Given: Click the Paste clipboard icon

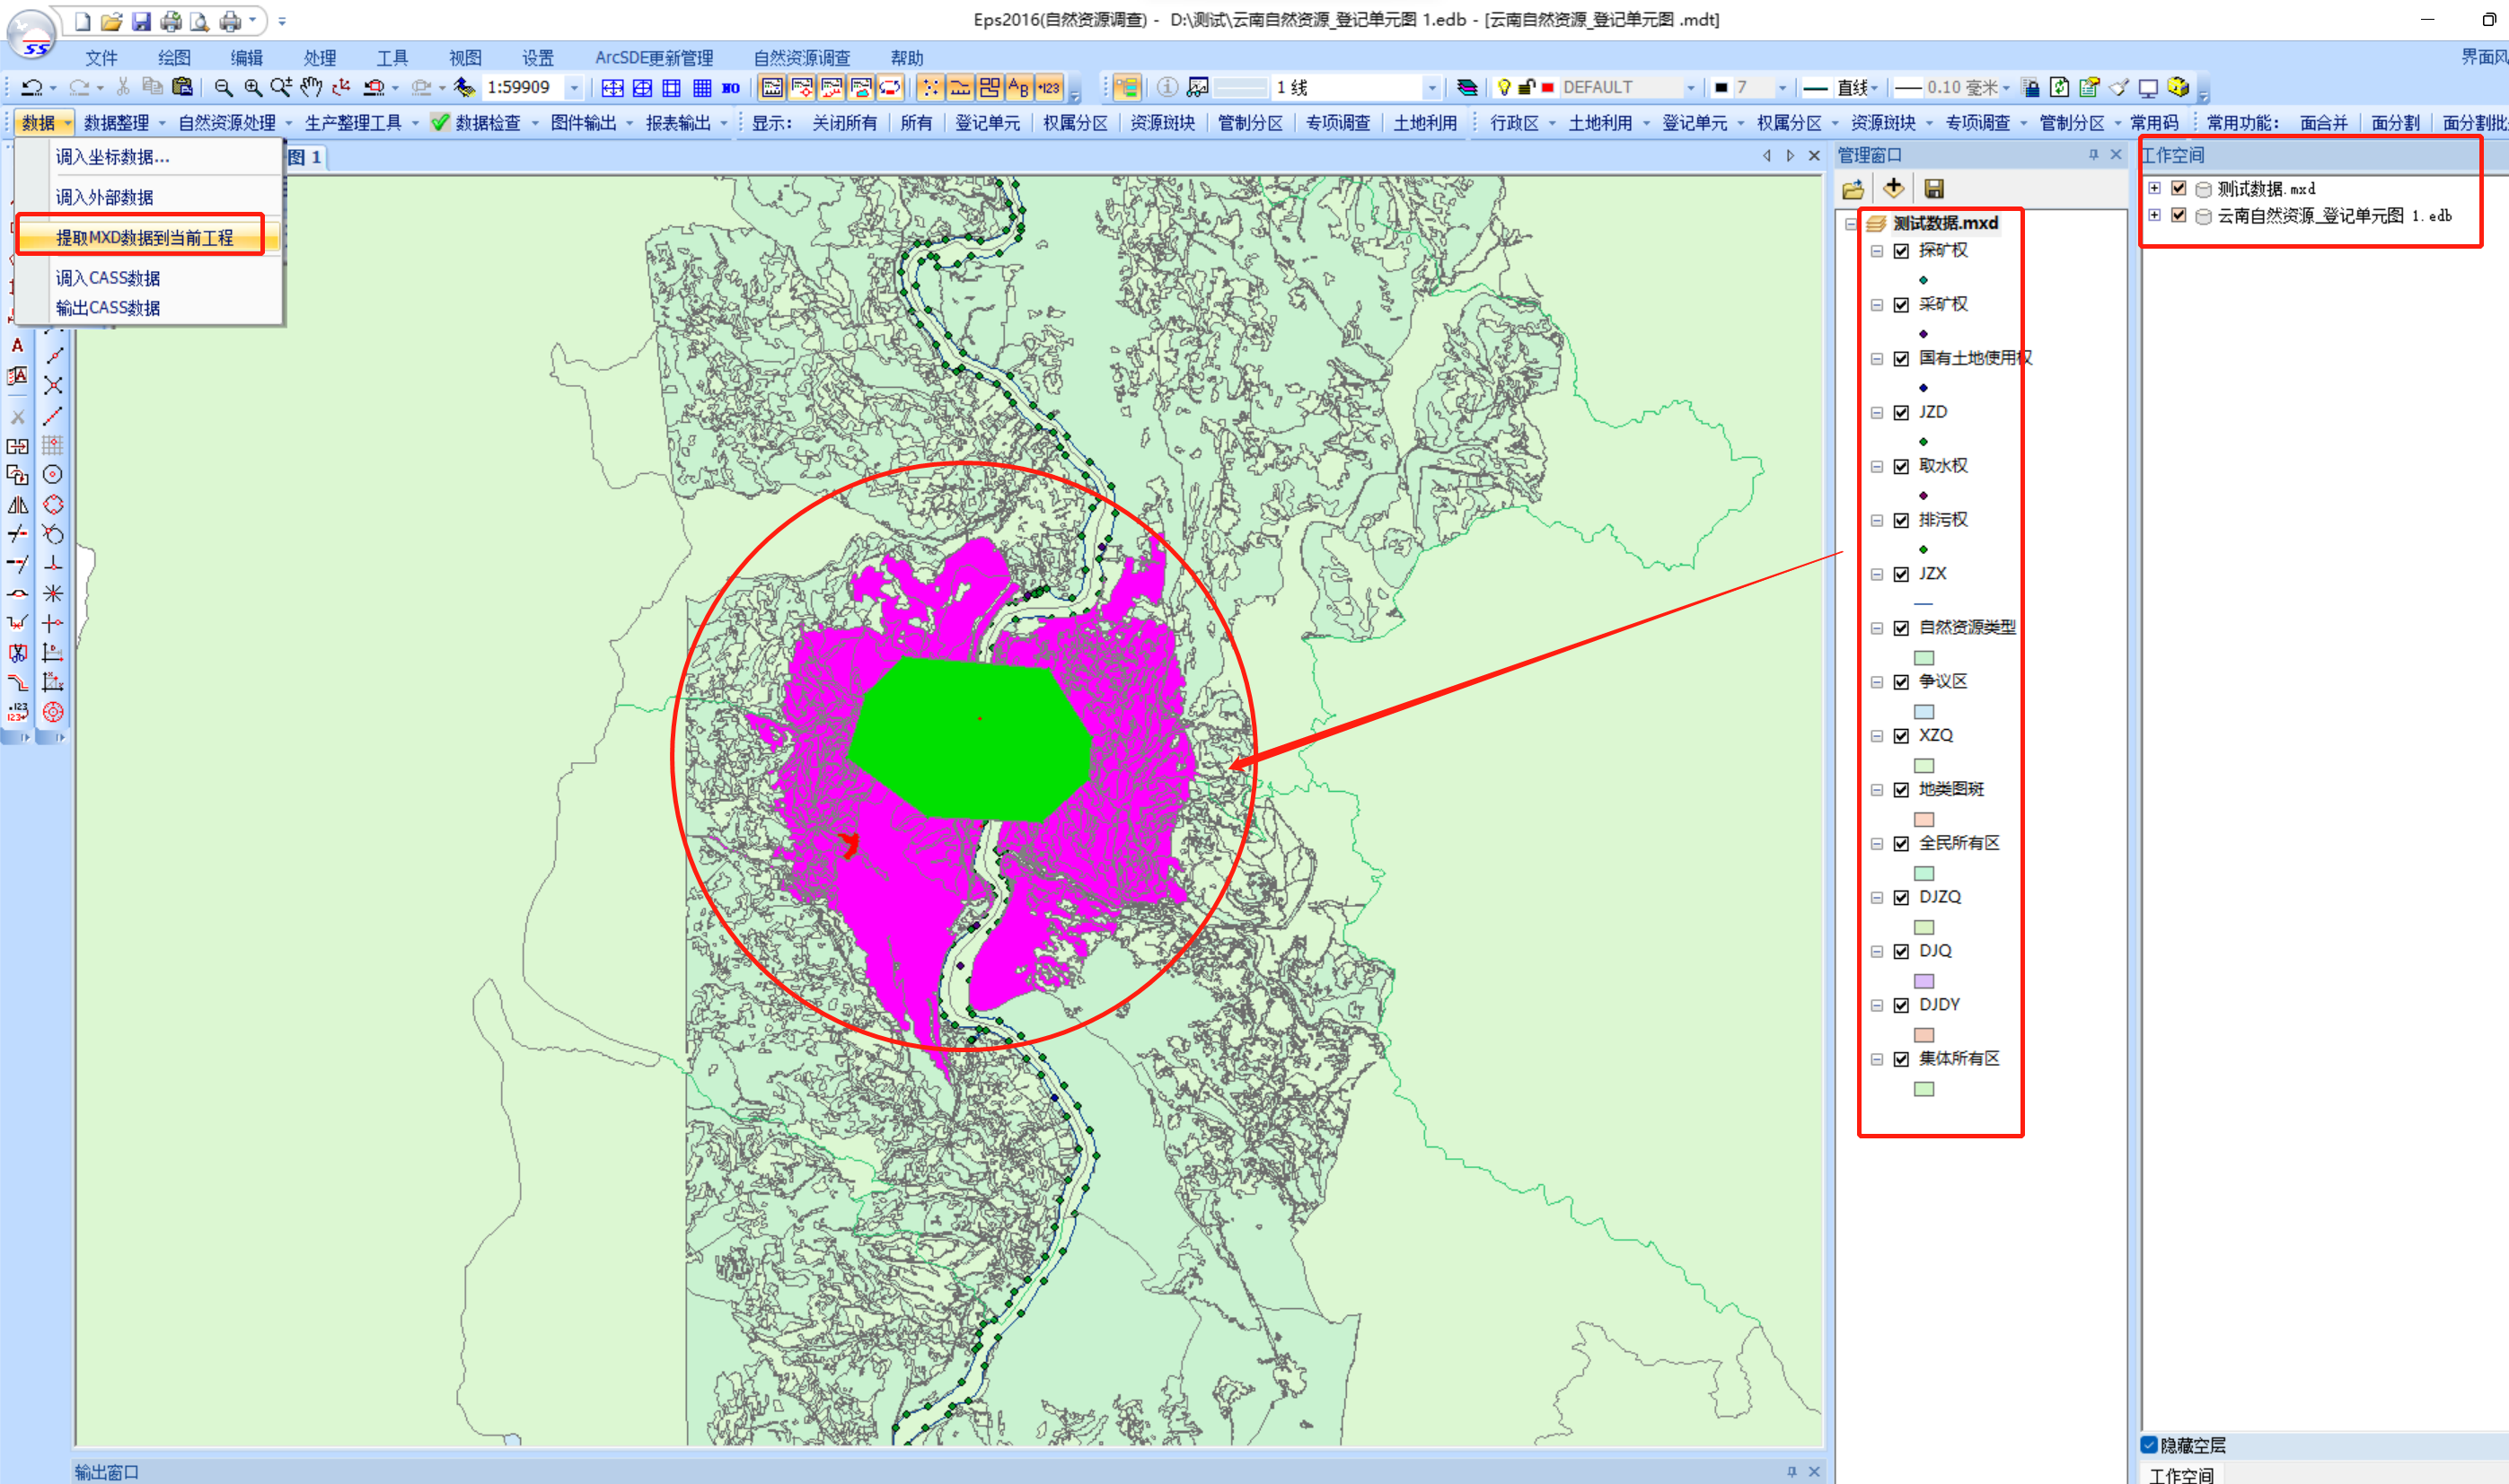Looking at the screenshot, I should click(182, 87).
